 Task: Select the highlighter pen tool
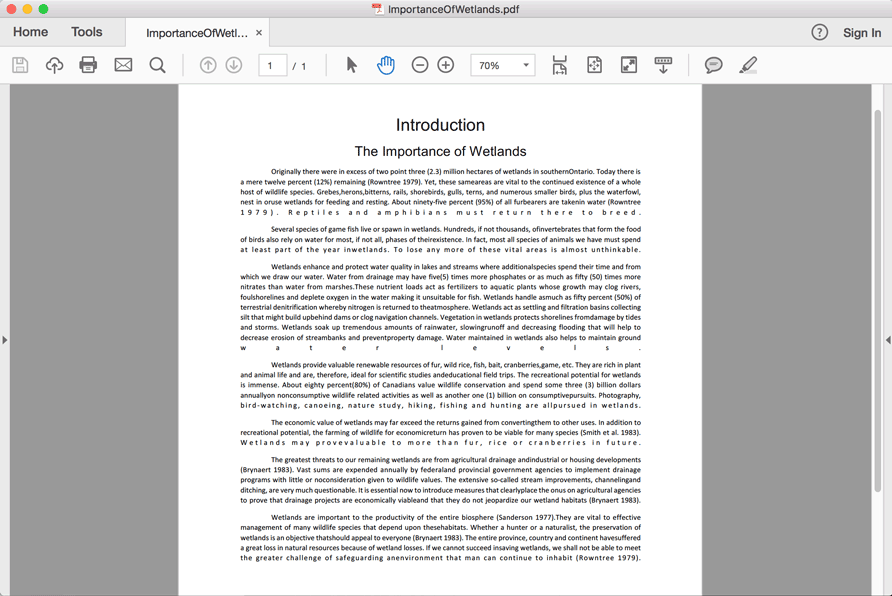(748, 65)
